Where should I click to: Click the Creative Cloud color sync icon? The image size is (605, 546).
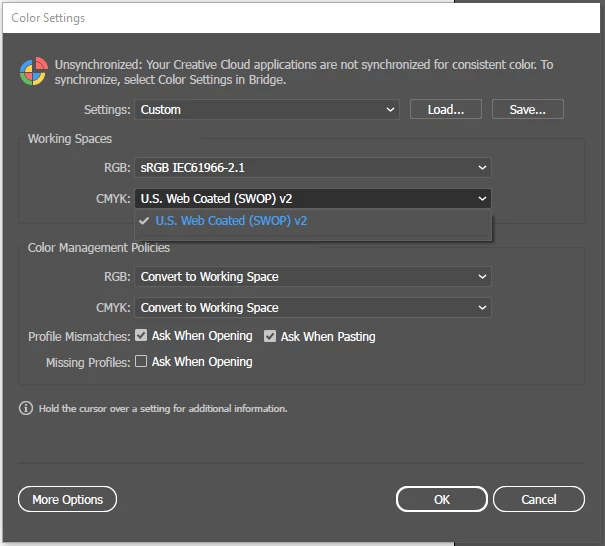point(34,71)
